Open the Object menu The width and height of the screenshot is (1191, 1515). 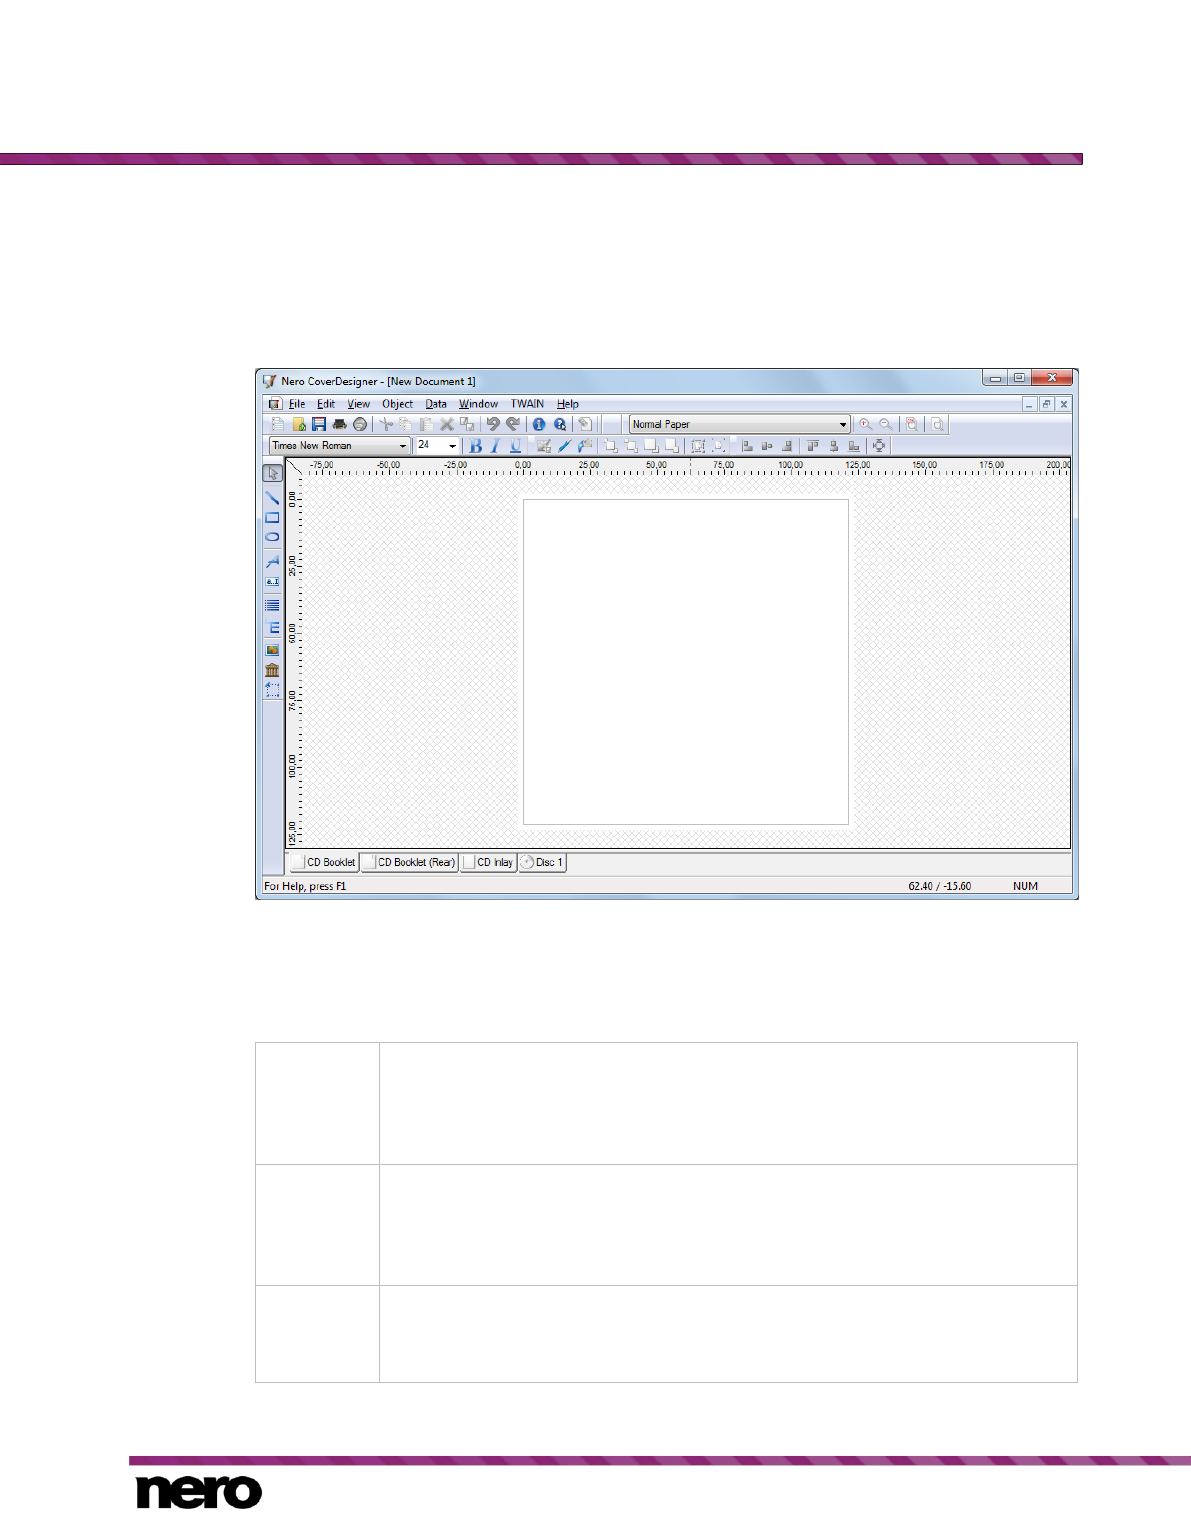point(397,404)
